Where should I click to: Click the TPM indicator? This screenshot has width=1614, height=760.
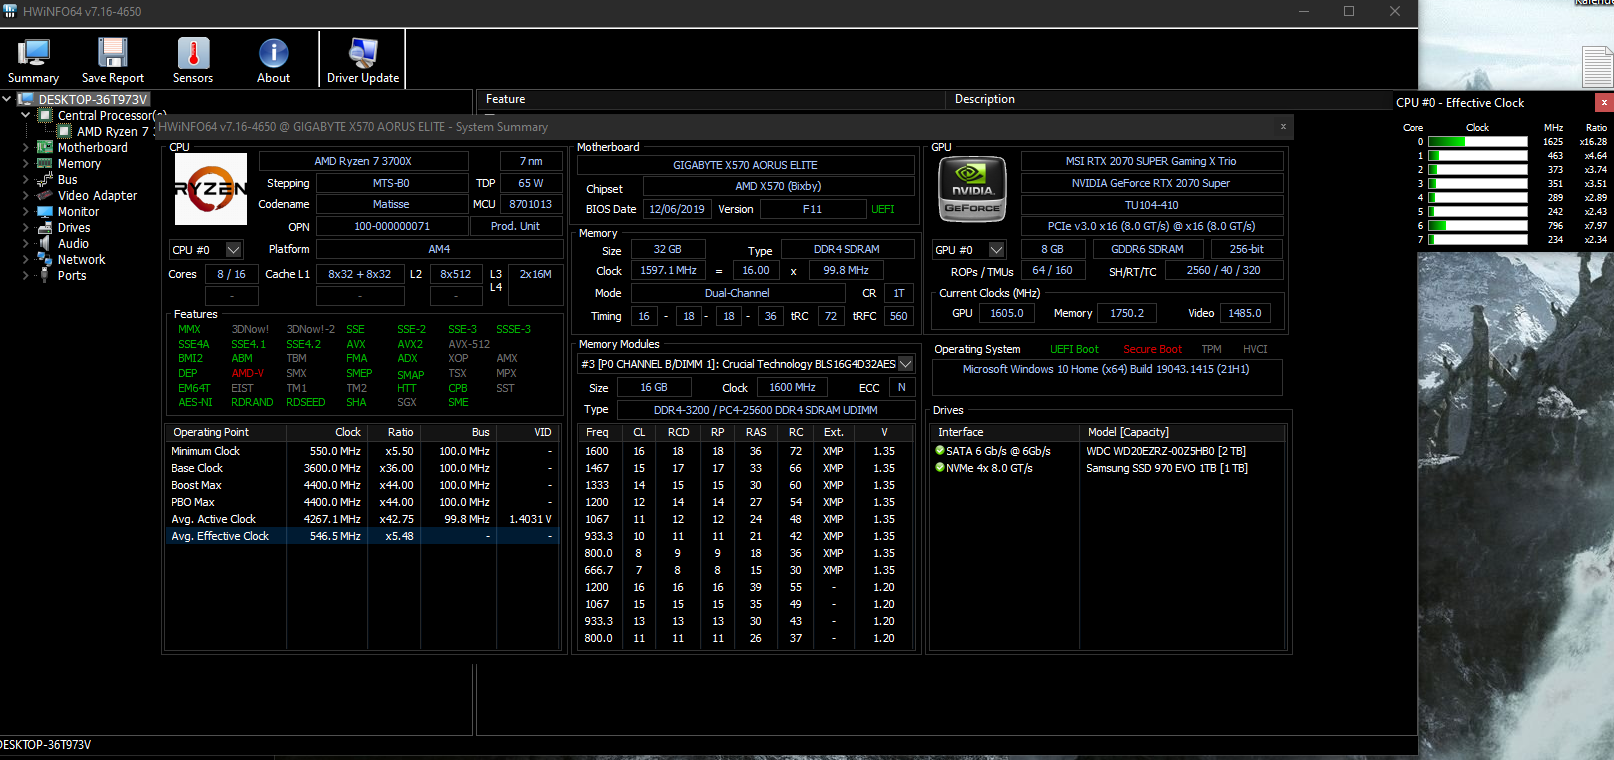[1211, 349]
